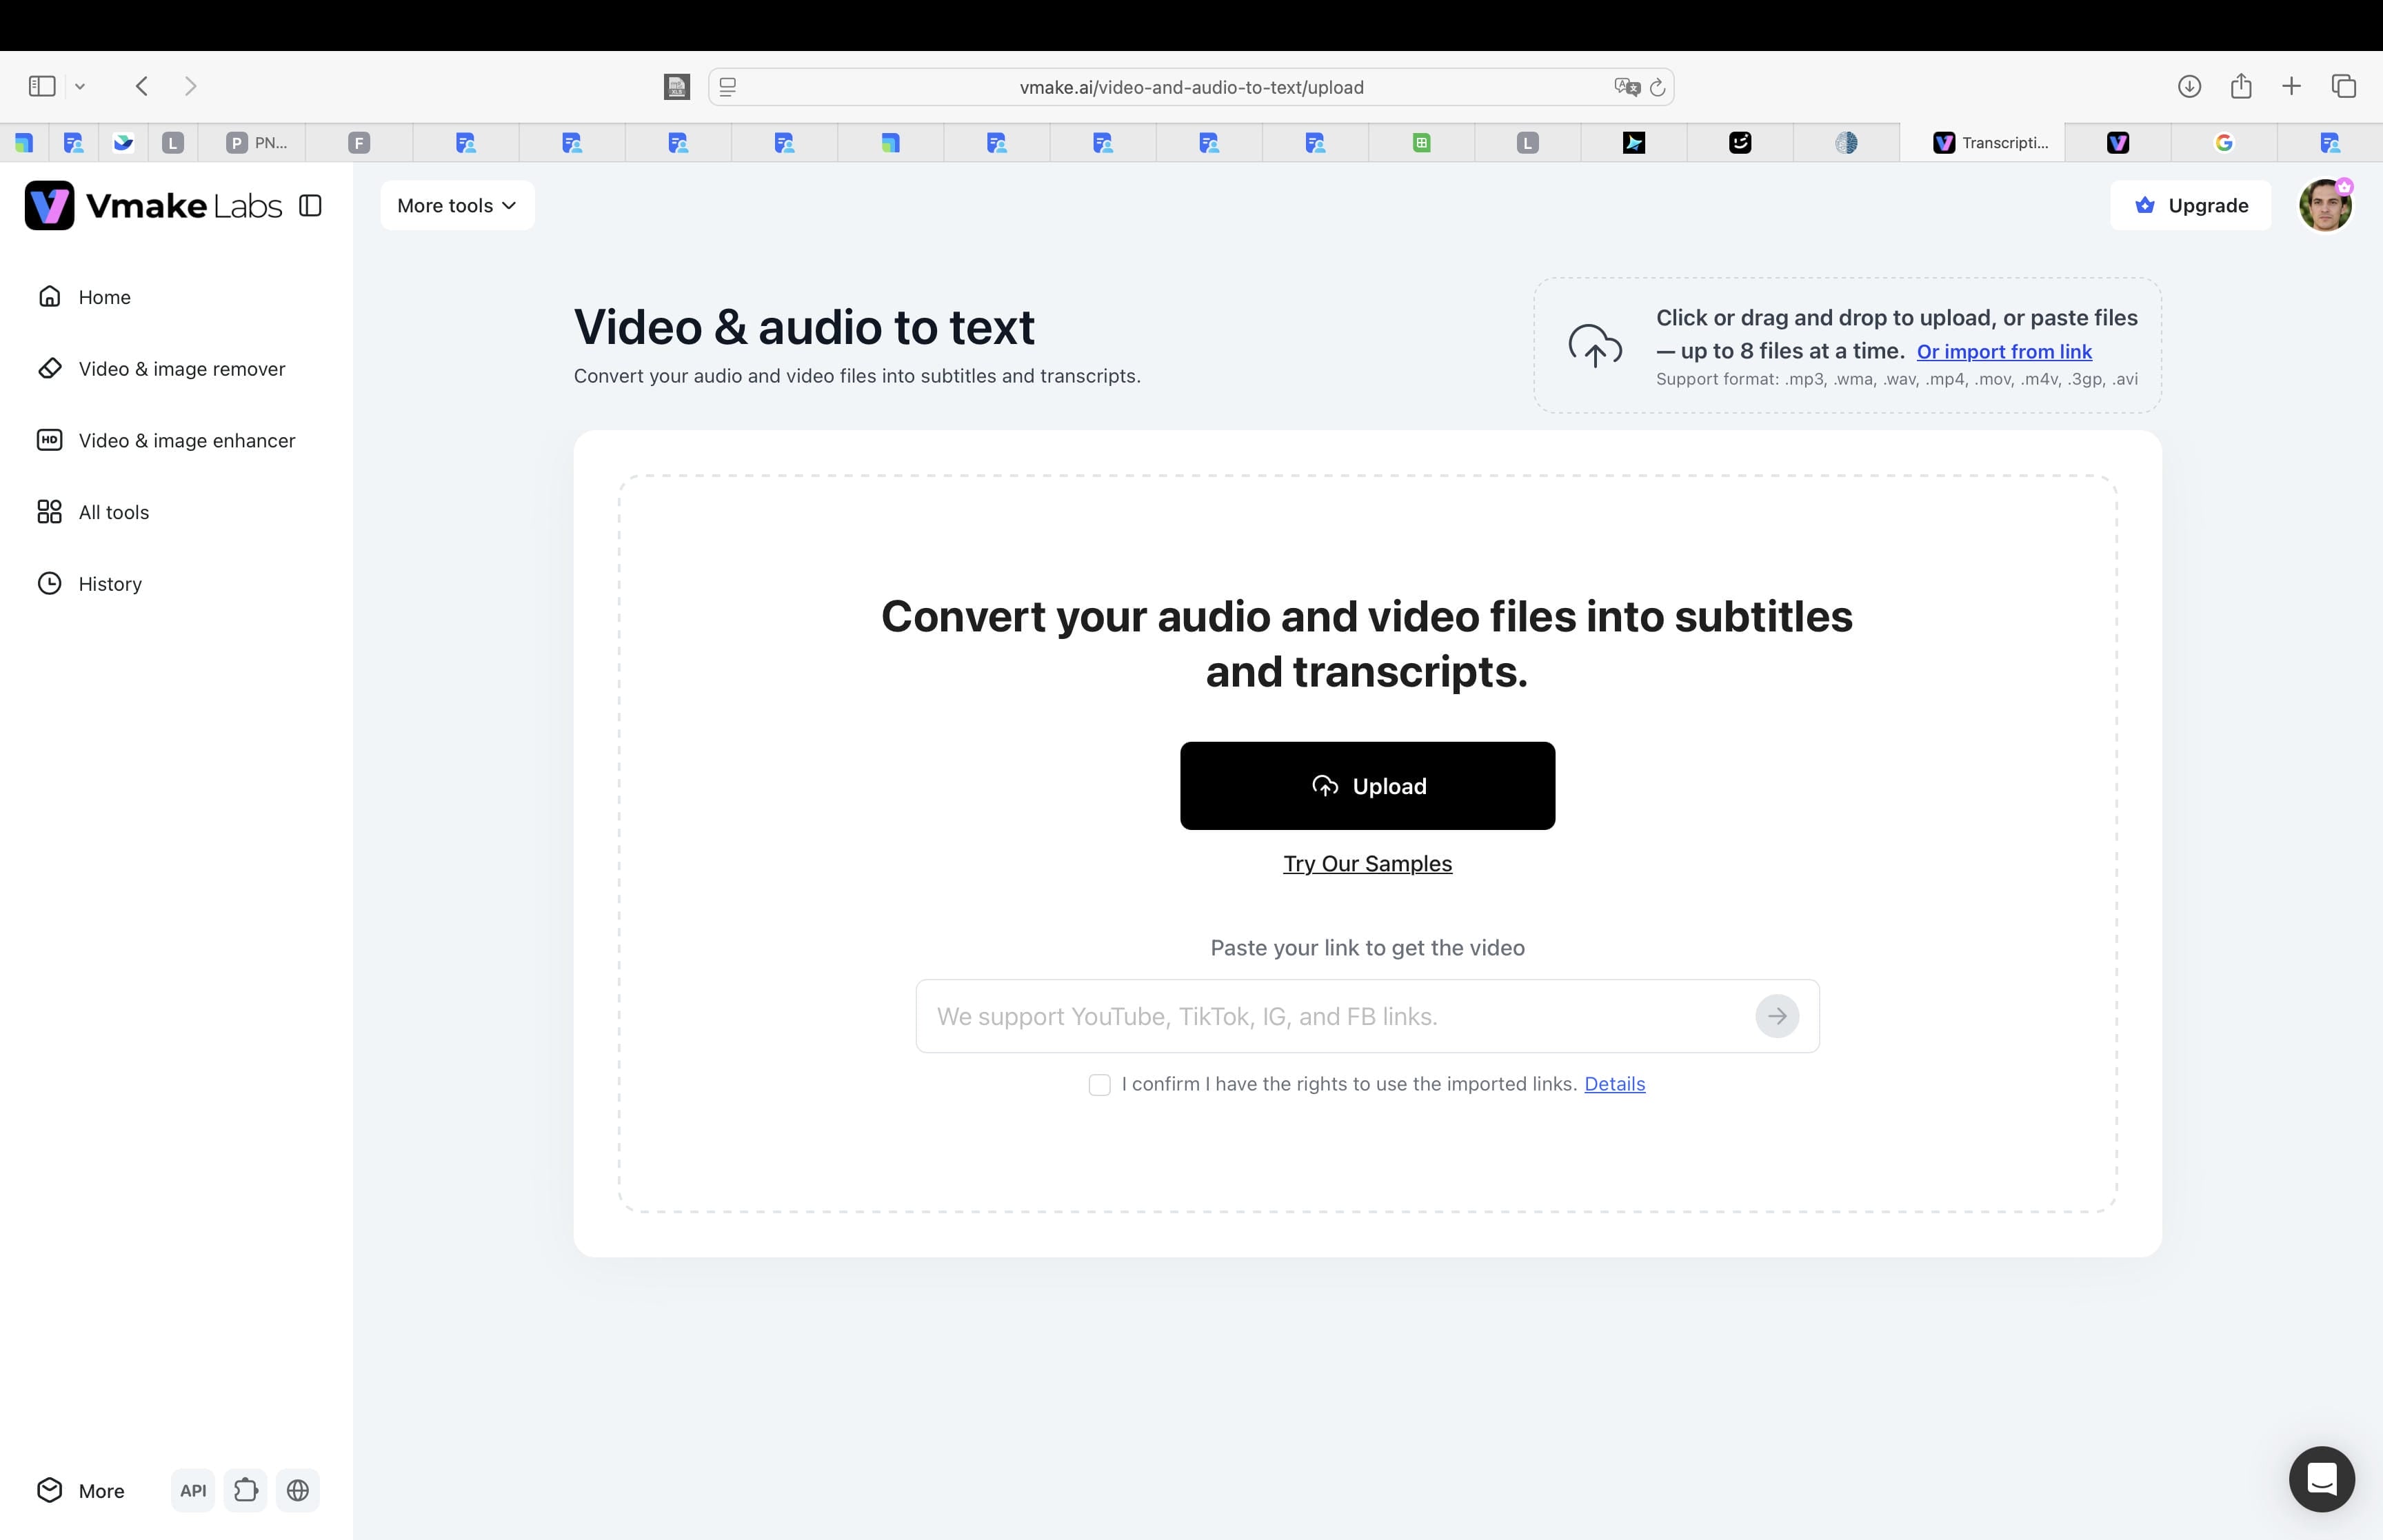Expand the Safari tab group chevron

[x=80, y=86]
